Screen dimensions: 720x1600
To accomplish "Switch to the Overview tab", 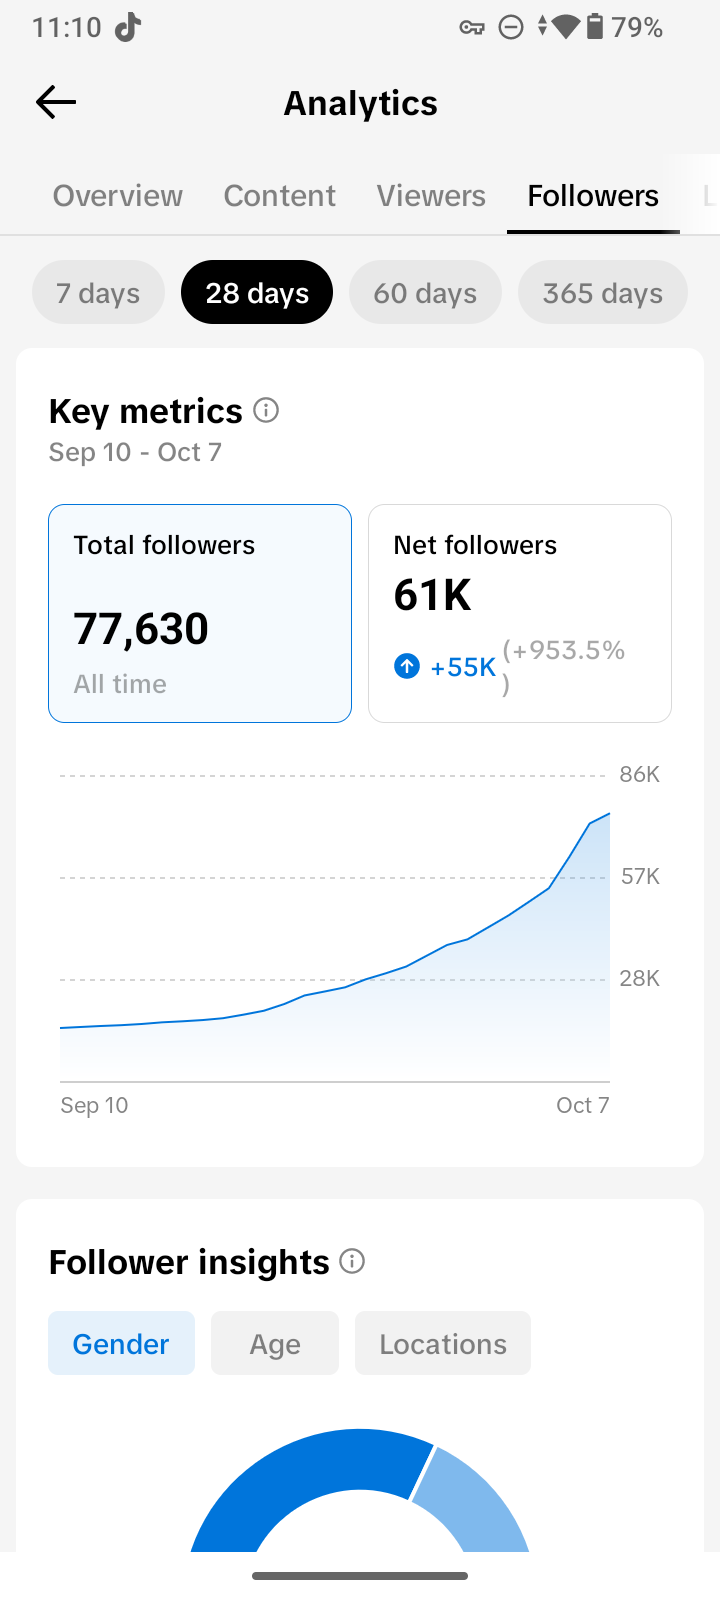I will tap(118, 196).
